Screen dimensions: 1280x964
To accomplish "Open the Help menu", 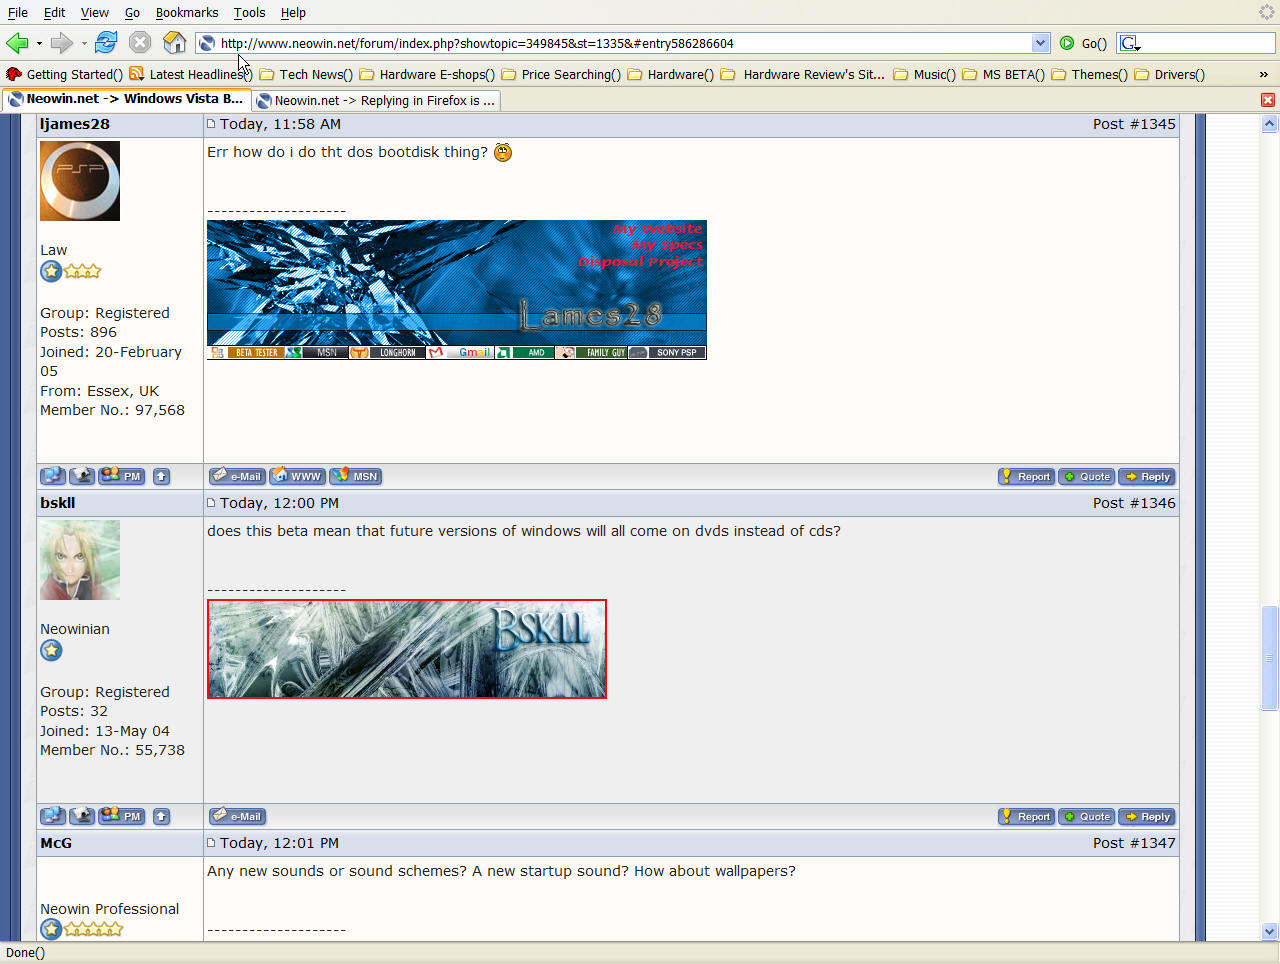I will [293, 12].
